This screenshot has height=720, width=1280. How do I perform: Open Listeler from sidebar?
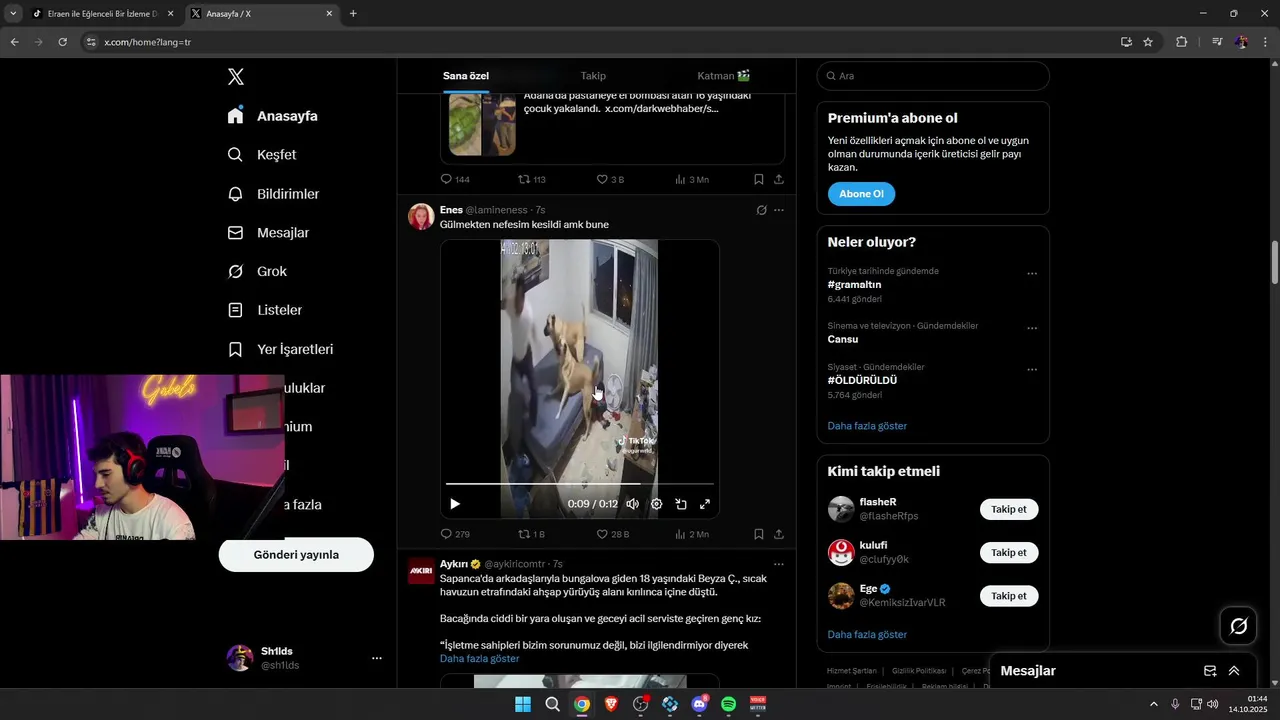264,311
